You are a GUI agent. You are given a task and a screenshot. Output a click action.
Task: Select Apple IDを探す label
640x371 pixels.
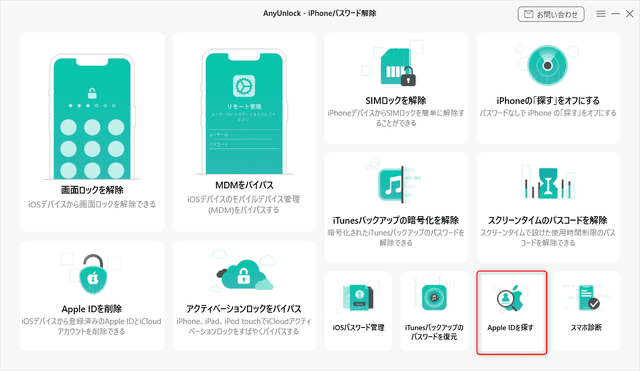[x=510, y=327]
